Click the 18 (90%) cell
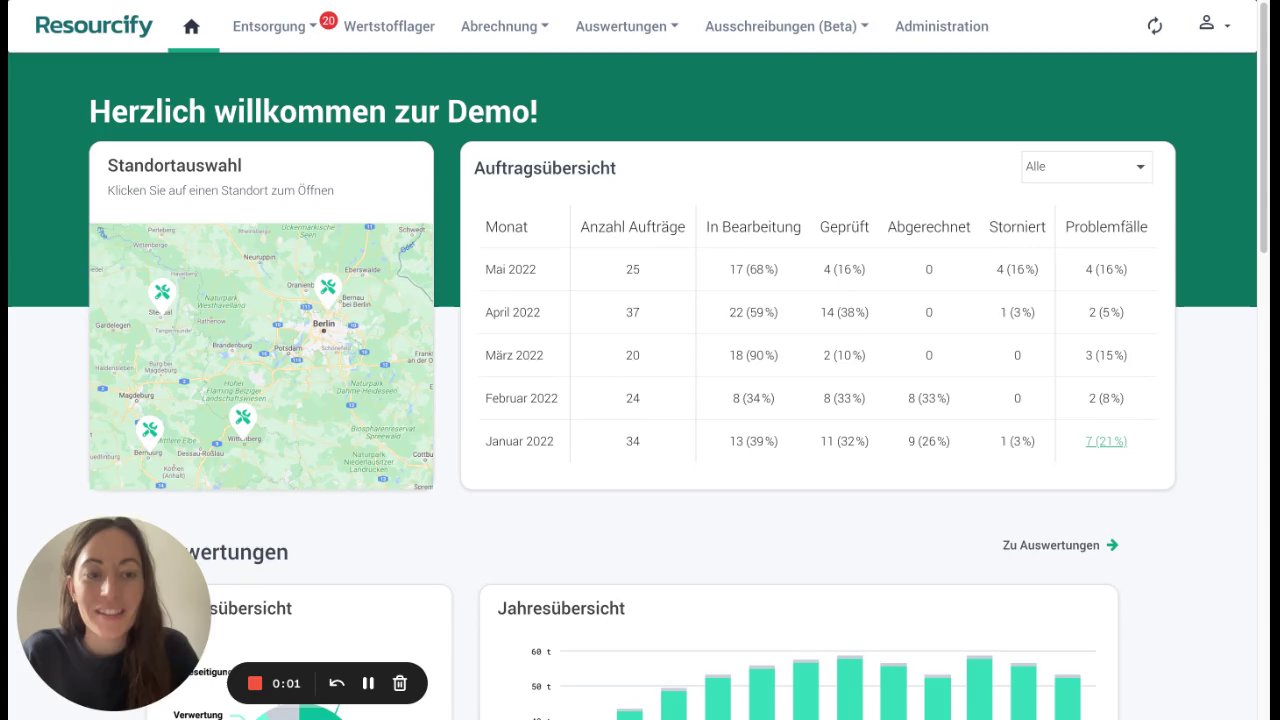The height and width of the screenshot is (720, 1280). click(753, 355)
